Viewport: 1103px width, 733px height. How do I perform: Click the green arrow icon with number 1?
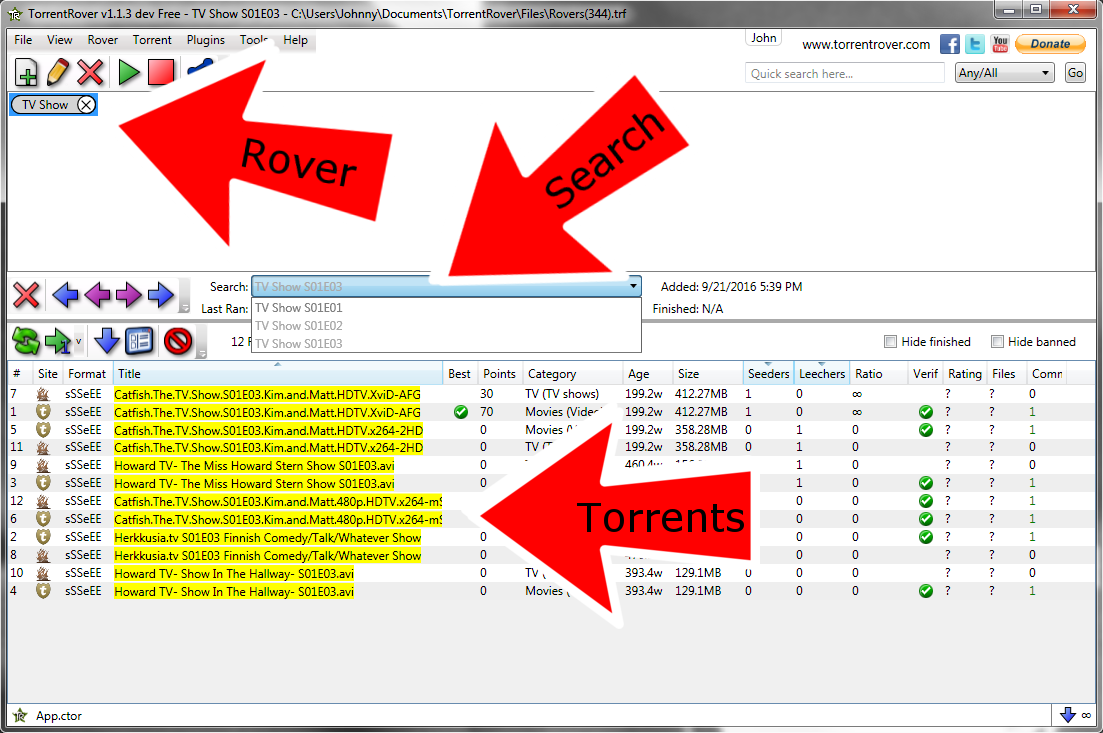click(x=58, y=342)
